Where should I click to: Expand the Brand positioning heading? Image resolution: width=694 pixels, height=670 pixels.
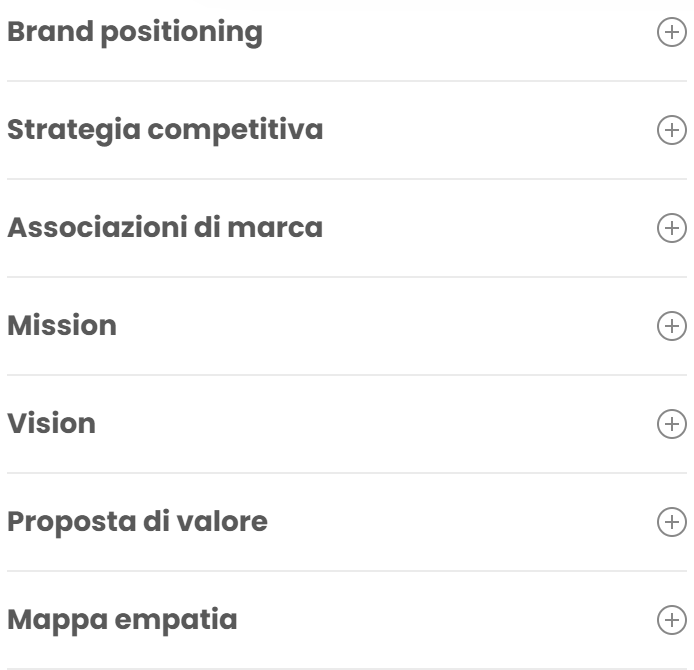click(135, 32)
